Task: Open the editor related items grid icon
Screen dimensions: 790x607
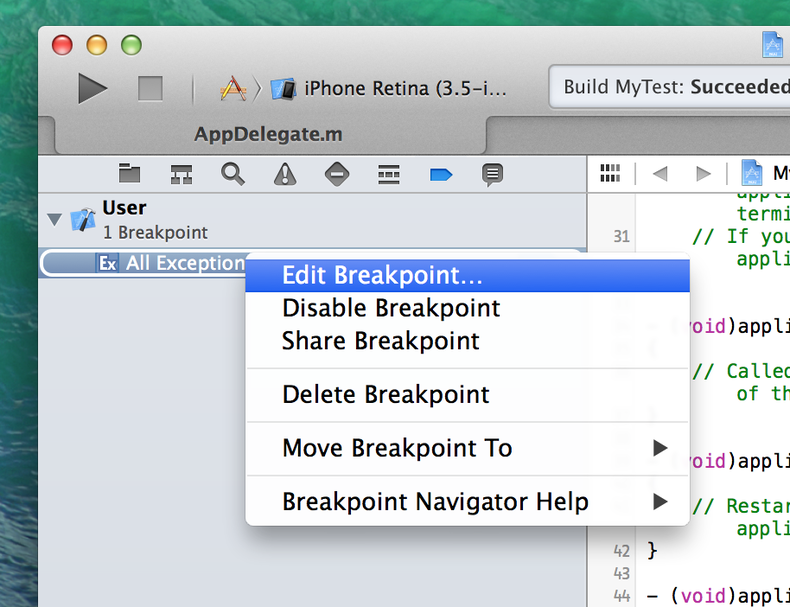Action: [610, 174]
